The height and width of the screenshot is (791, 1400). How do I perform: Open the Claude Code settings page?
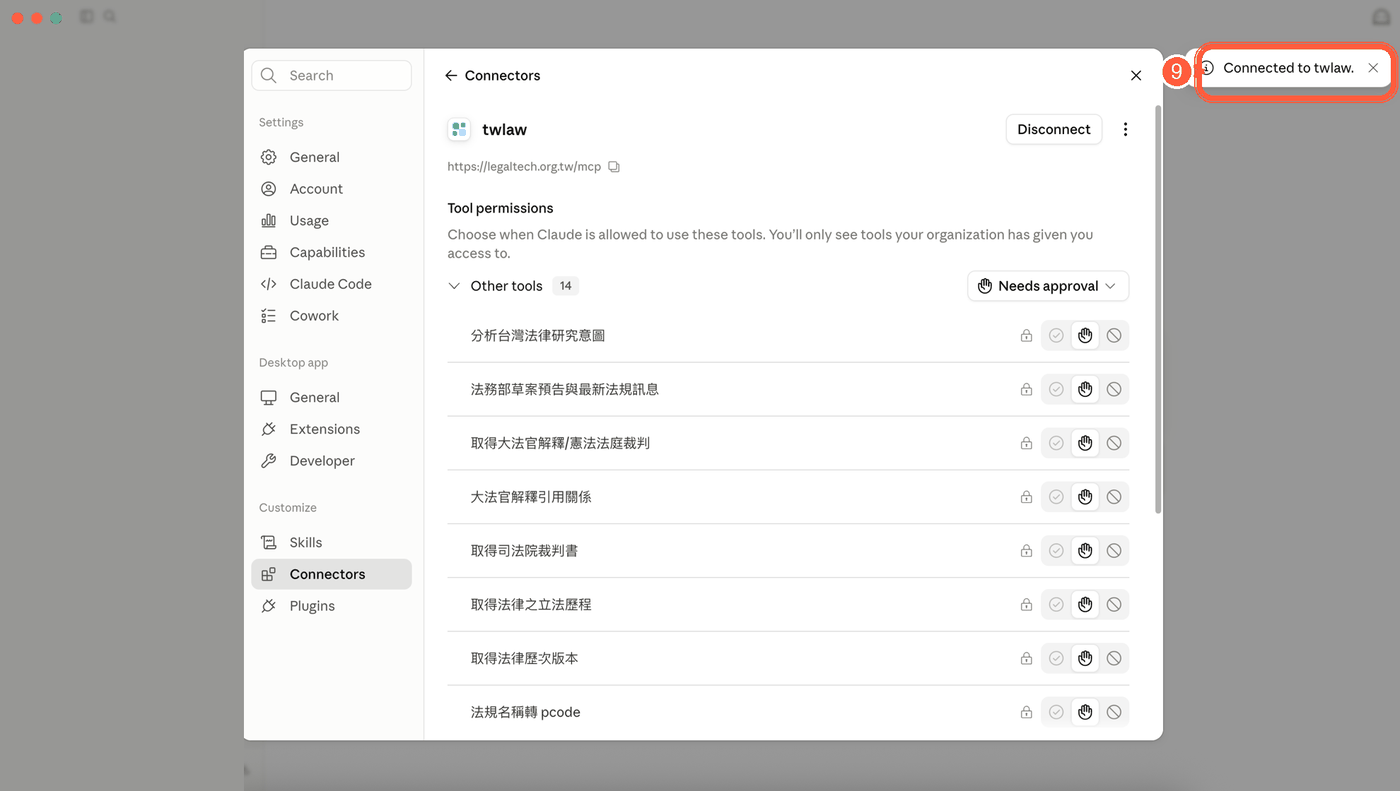pyautogui.click(x=331, y=284)
